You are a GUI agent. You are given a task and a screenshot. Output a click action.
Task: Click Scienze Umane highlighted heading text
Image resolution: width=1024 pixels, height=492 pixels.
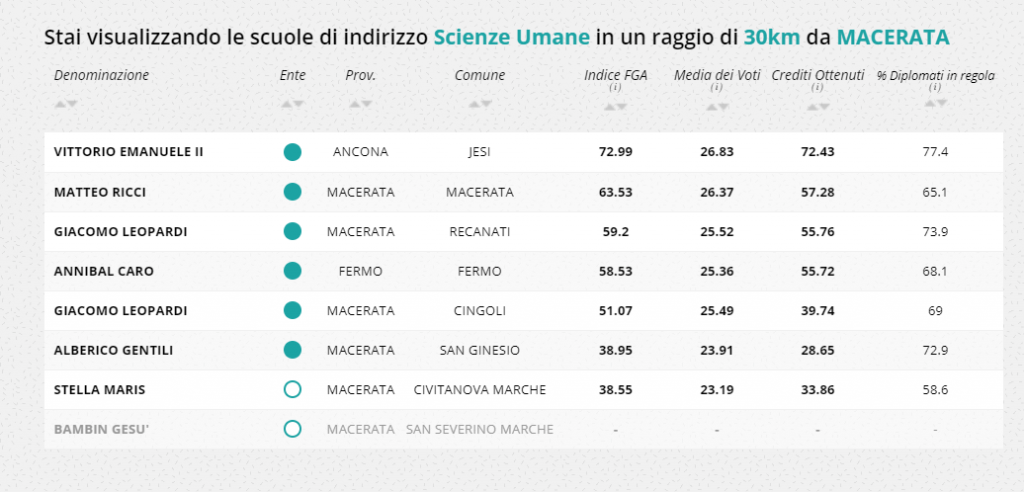tap(512, 38)
